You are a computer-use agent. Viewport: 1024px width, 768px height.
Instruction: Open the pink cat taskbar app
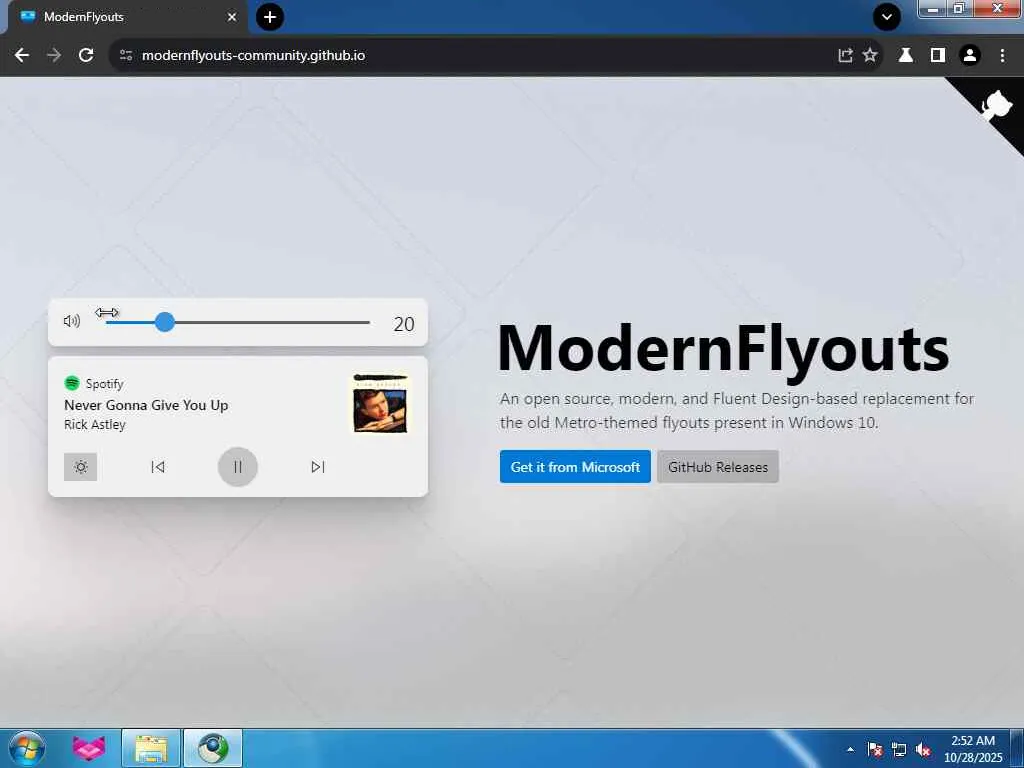89,748
